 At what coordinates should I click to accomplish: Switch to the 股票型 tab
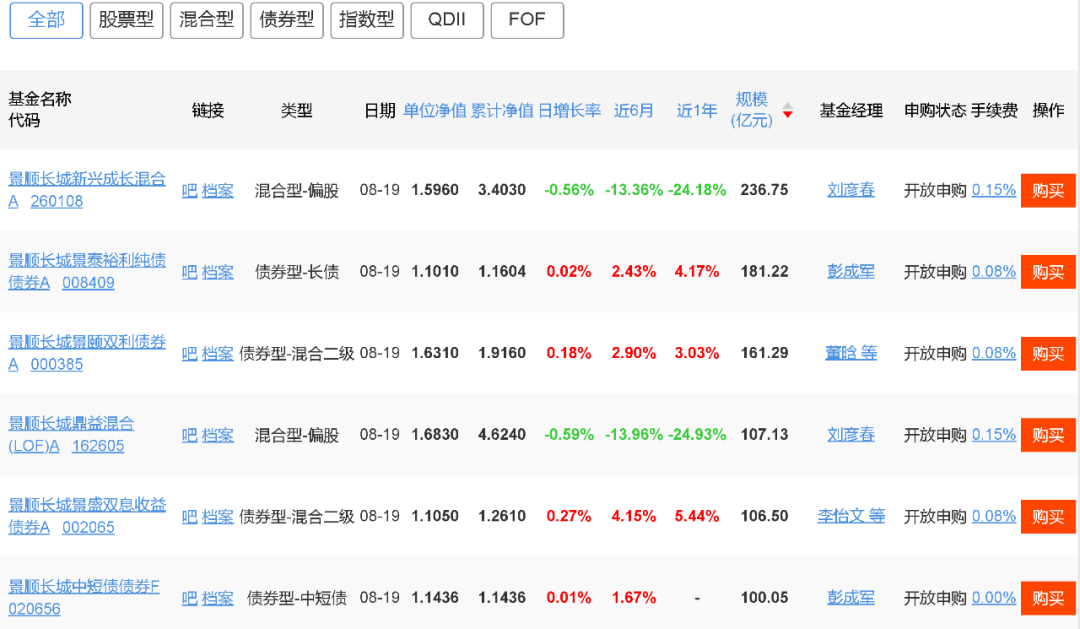coord(127,20)
